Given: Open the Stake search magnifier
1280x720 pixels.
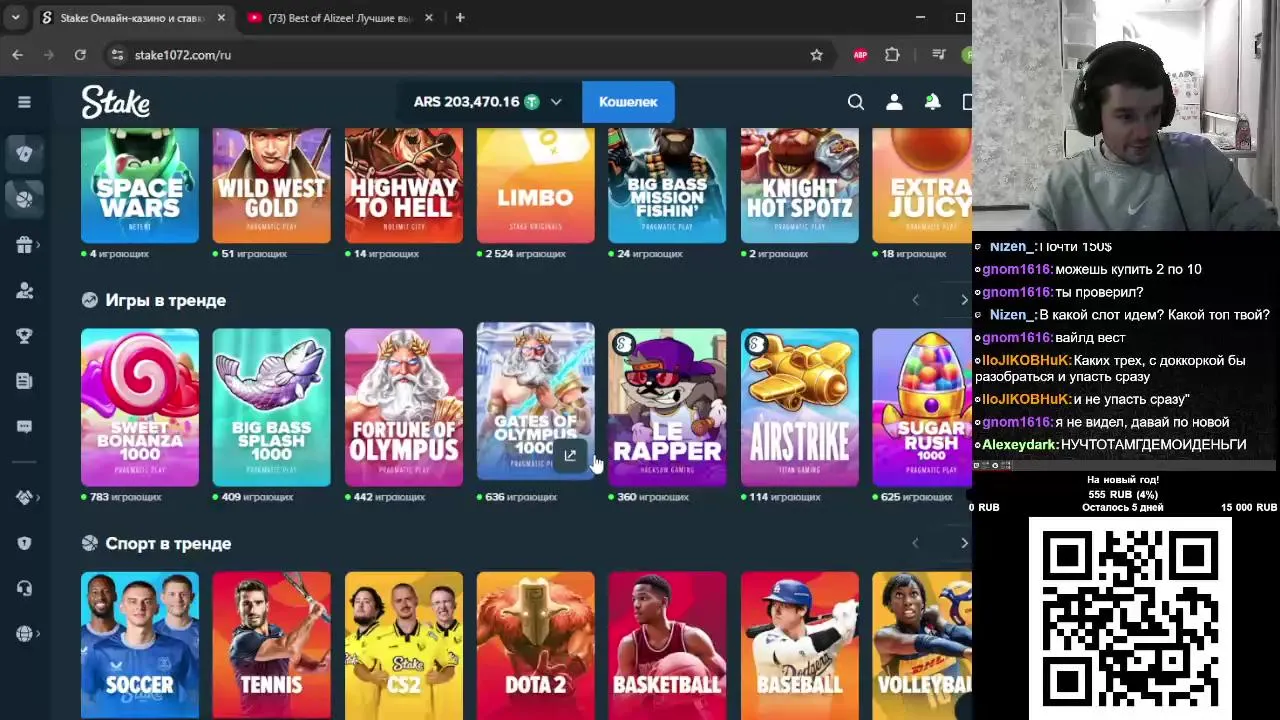Looking at the screenshot, I should click(856, 102).
